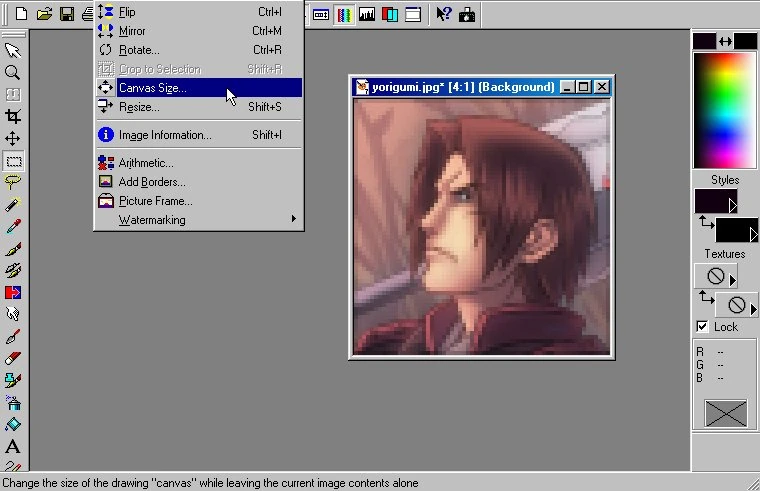The image size is (760, 491).
Task: Activate the context help arrow-question icon
Action: click(x=443, y=14)
